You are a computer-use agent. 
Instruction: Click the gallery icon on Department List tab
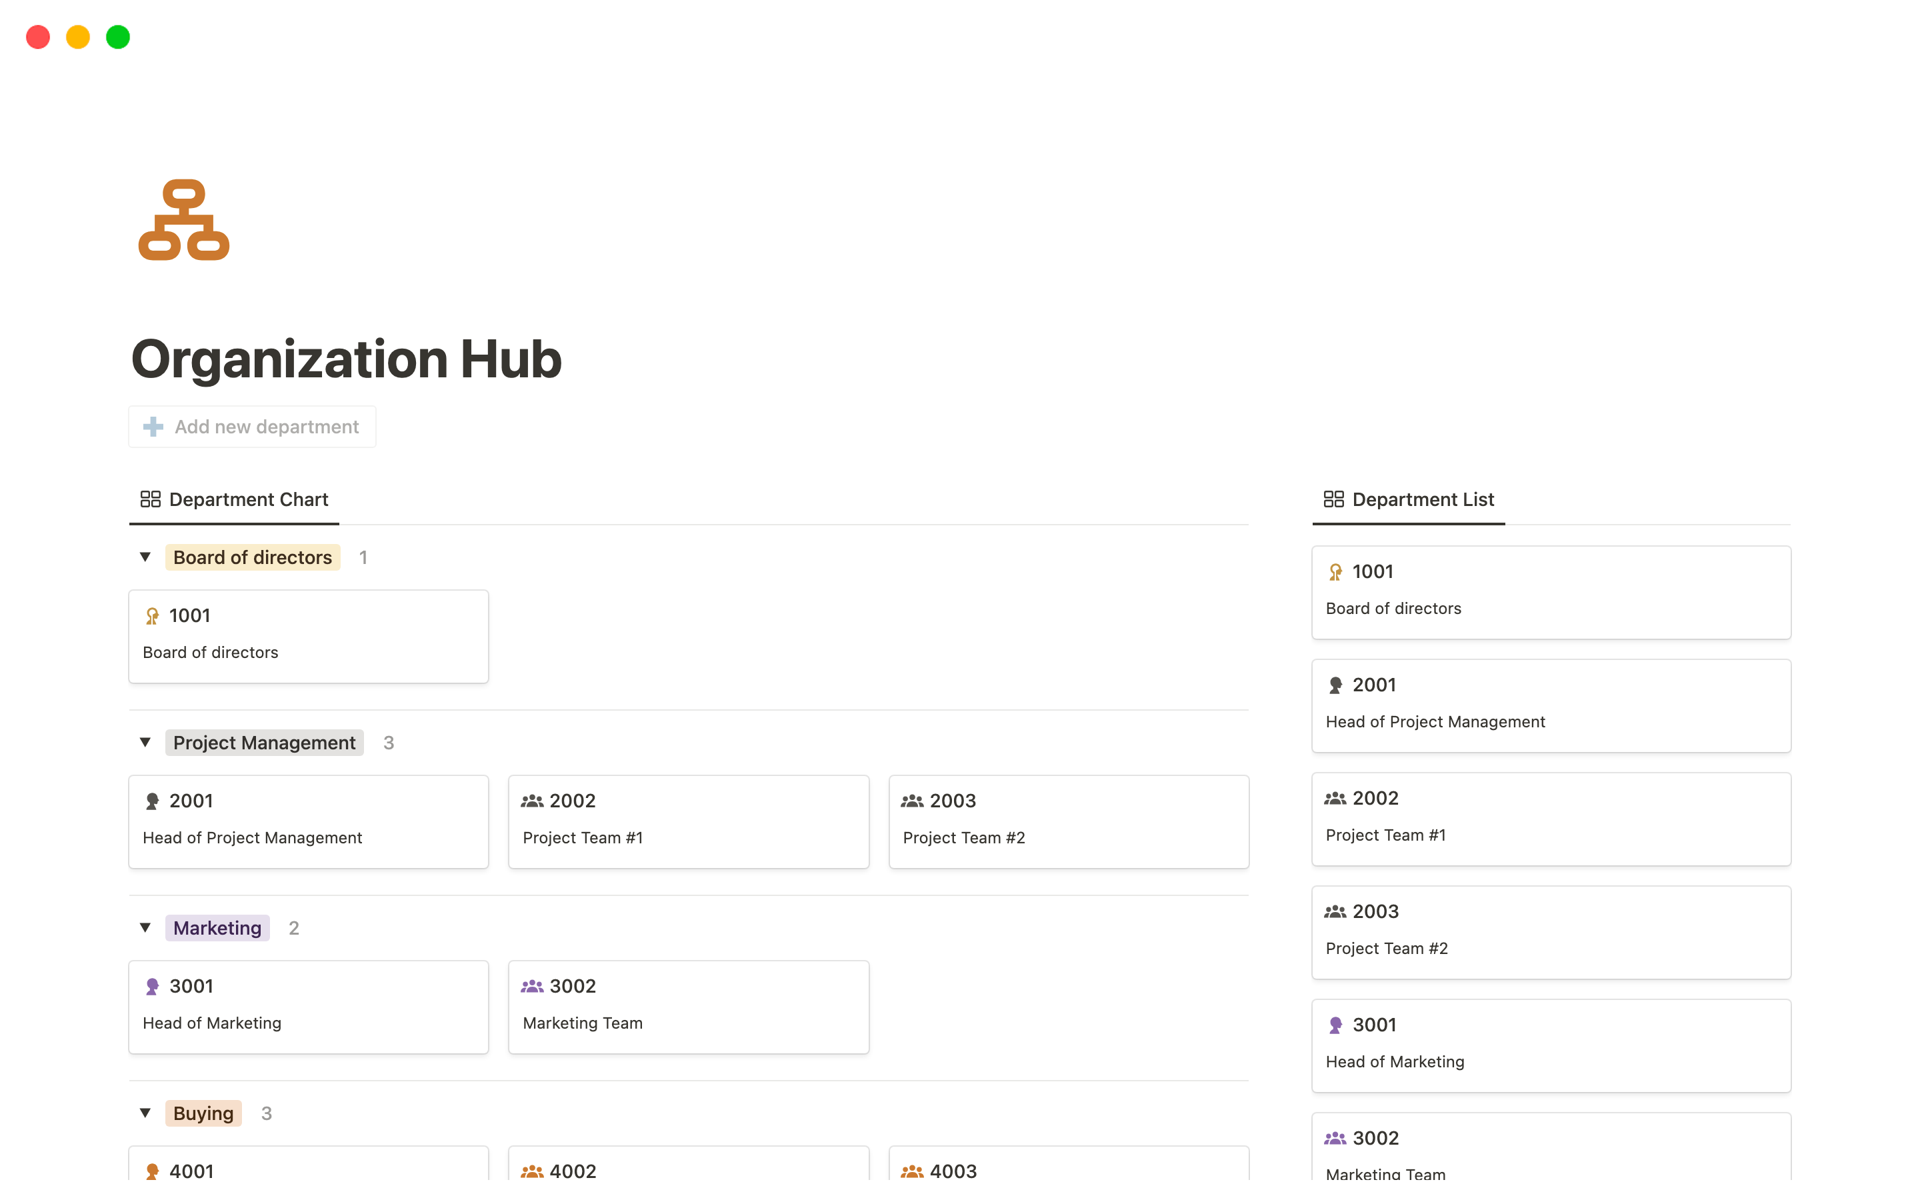point(1333,499)
